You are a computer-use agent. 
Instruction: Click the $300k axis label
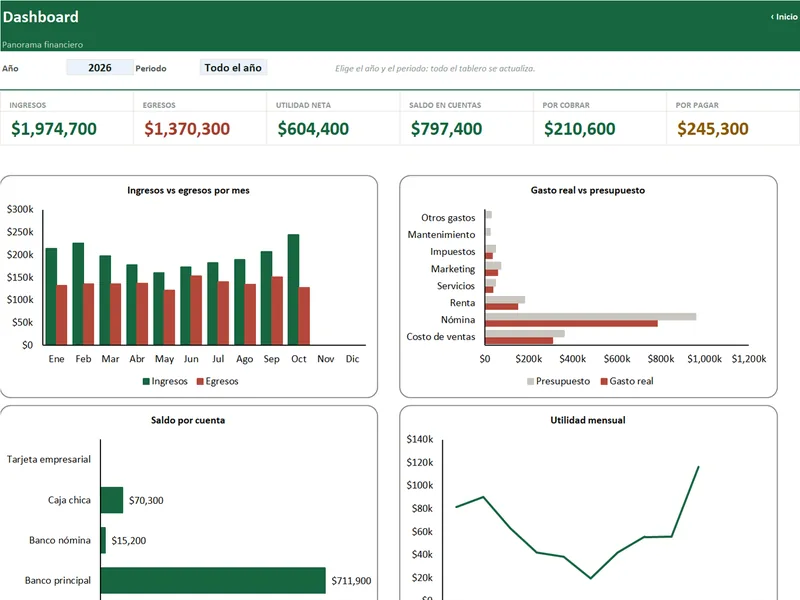tap(20, 209)
